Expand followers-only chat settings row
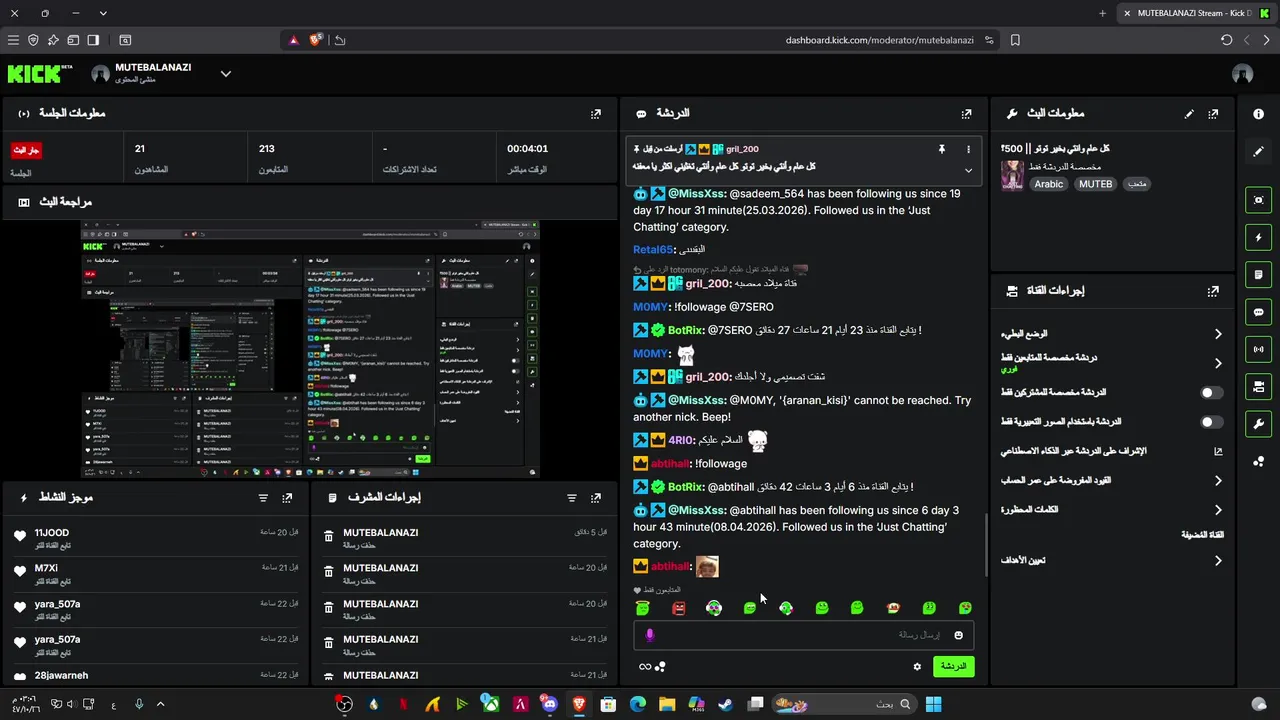This screenshot has height=720, width=1280. [1112, 363]
